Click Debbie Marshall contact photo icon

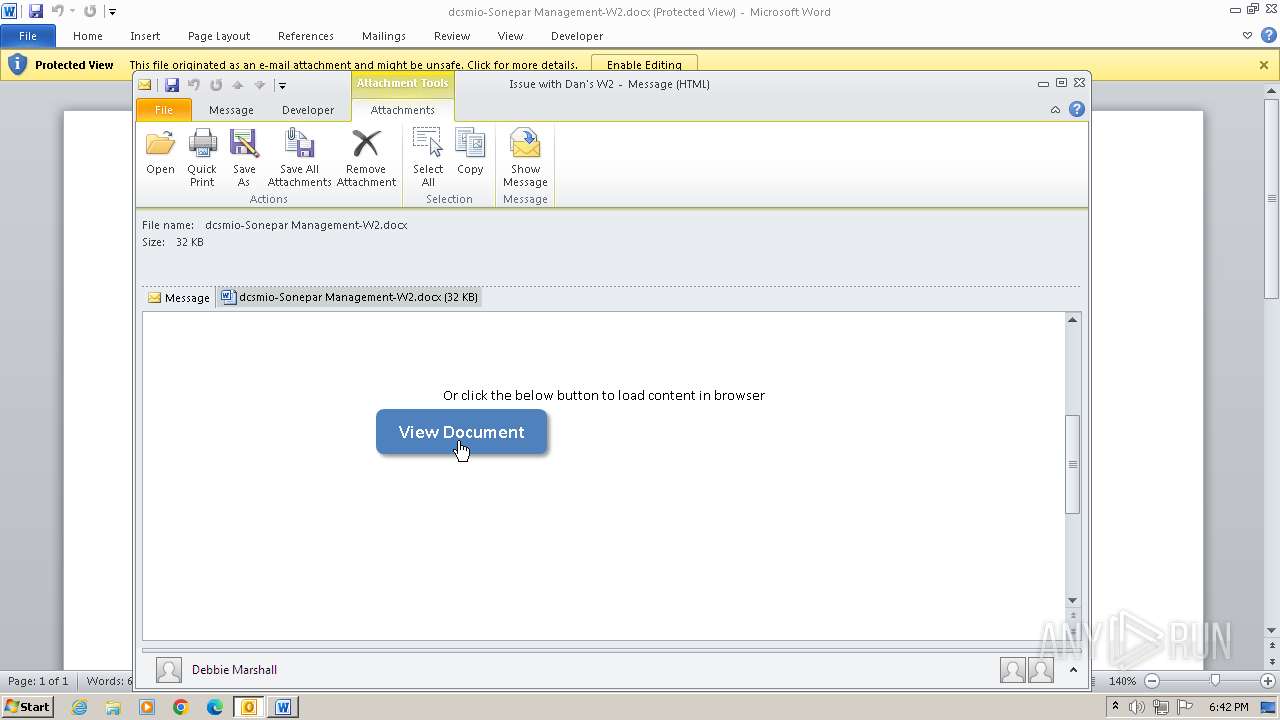point(169,670)
